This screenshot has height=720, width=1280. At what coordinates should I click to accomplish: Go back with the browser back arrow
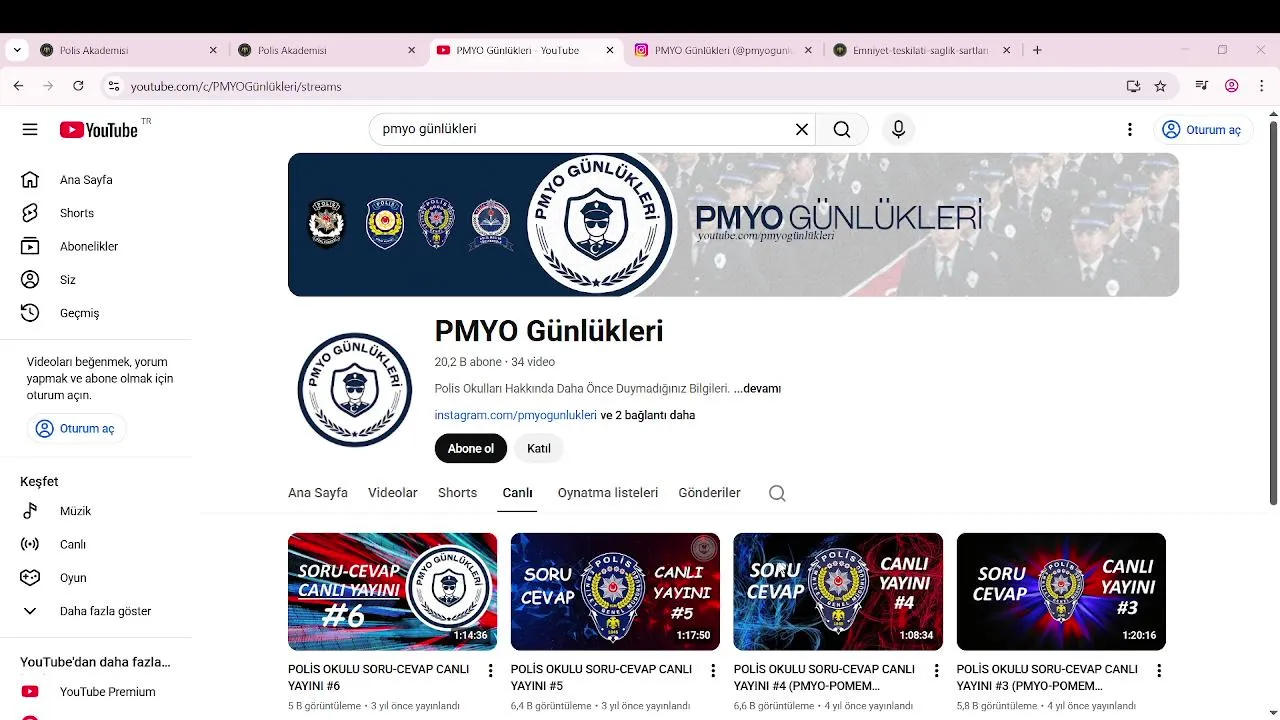(18, 86)
